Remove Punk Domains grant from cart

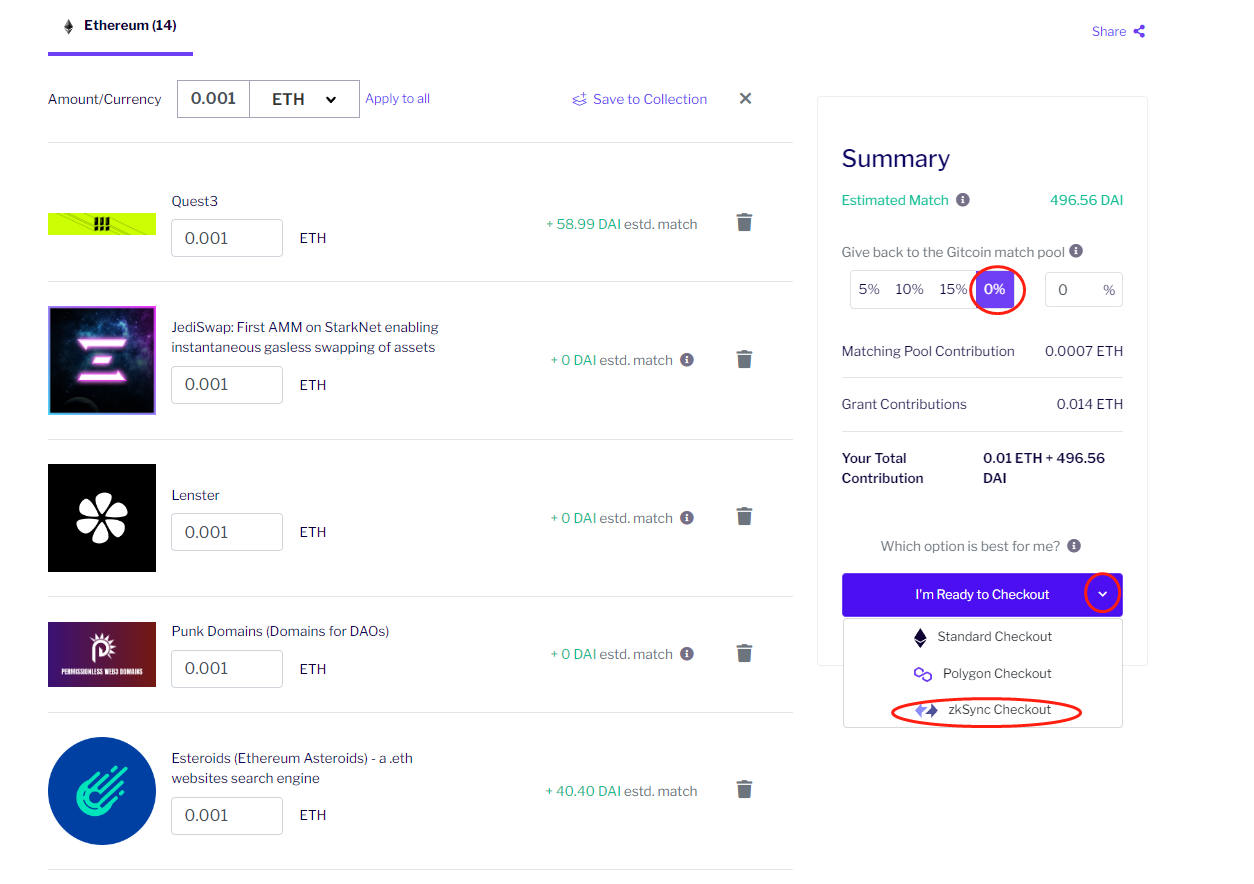pos(744,653)
